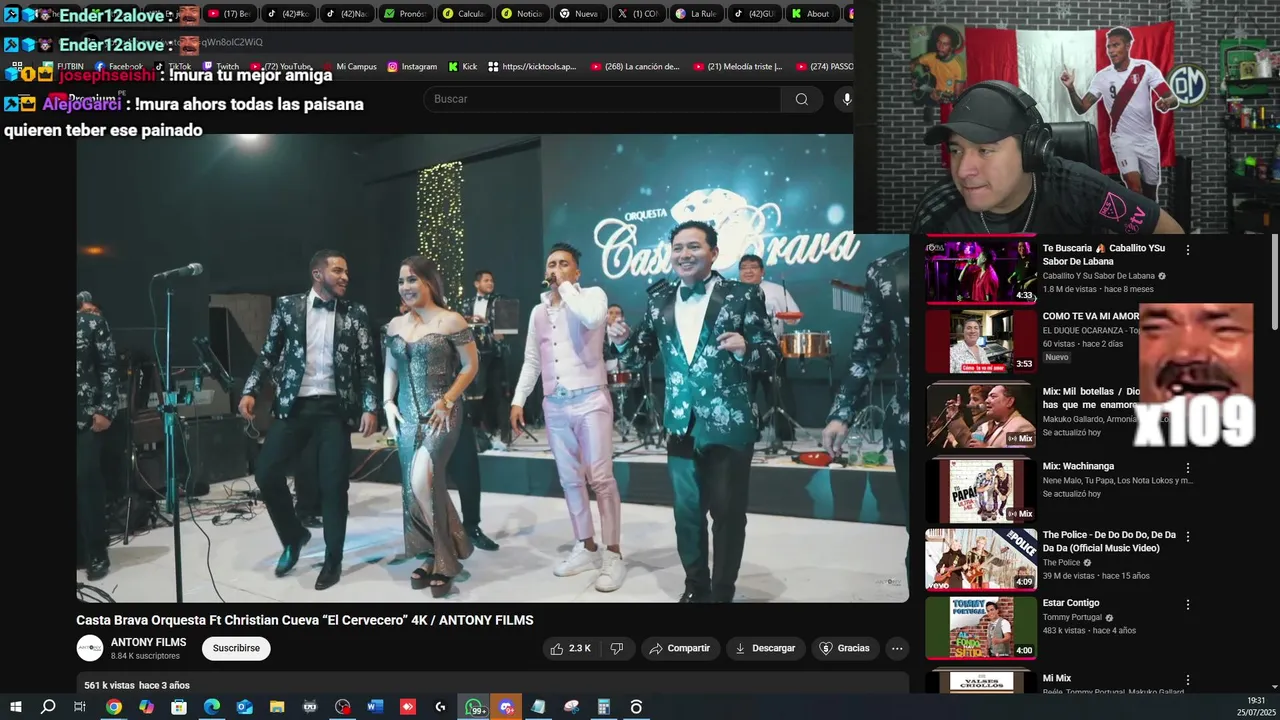Click Tommy Portugal channel name
This screenshot has width=1280, height=720.
[1072, 618]
